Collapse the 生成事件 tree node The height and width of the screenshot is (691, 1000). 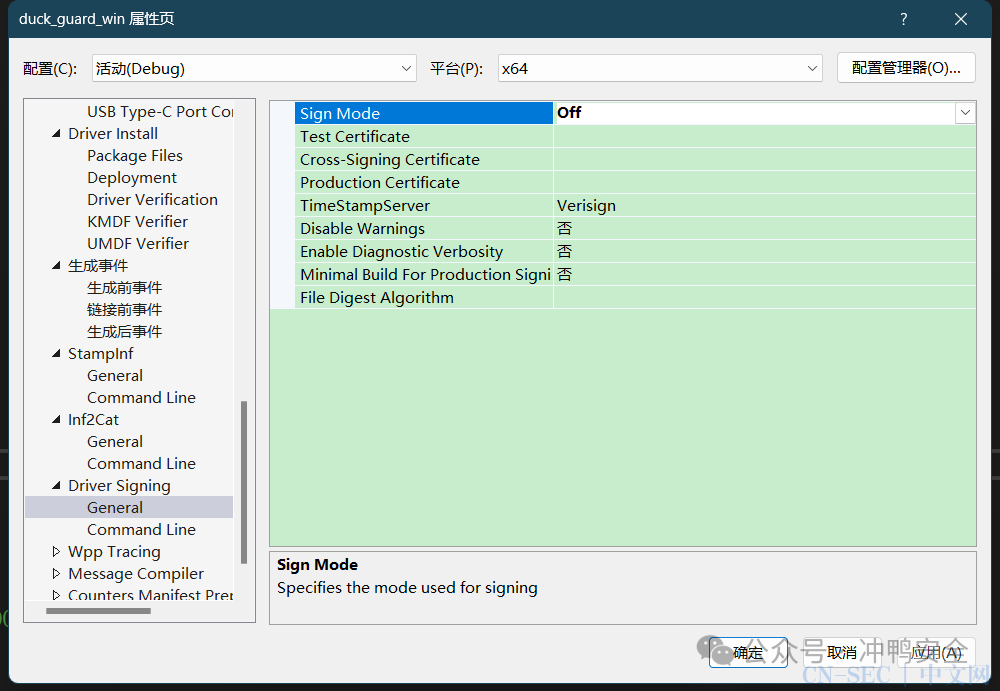56,265
